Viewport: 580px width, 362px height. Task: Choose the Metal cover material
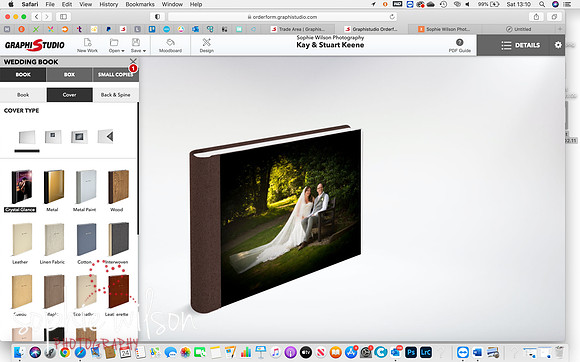click(x=53, y=191)
